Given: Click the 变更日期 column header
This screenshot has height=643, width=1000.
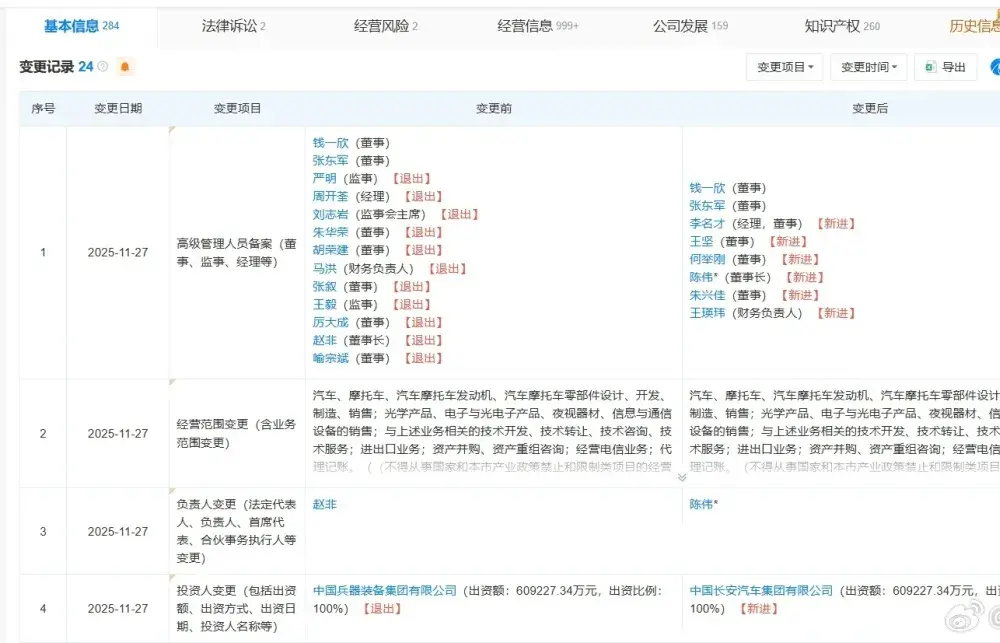Looking at the screenshot, I should 118,108.
